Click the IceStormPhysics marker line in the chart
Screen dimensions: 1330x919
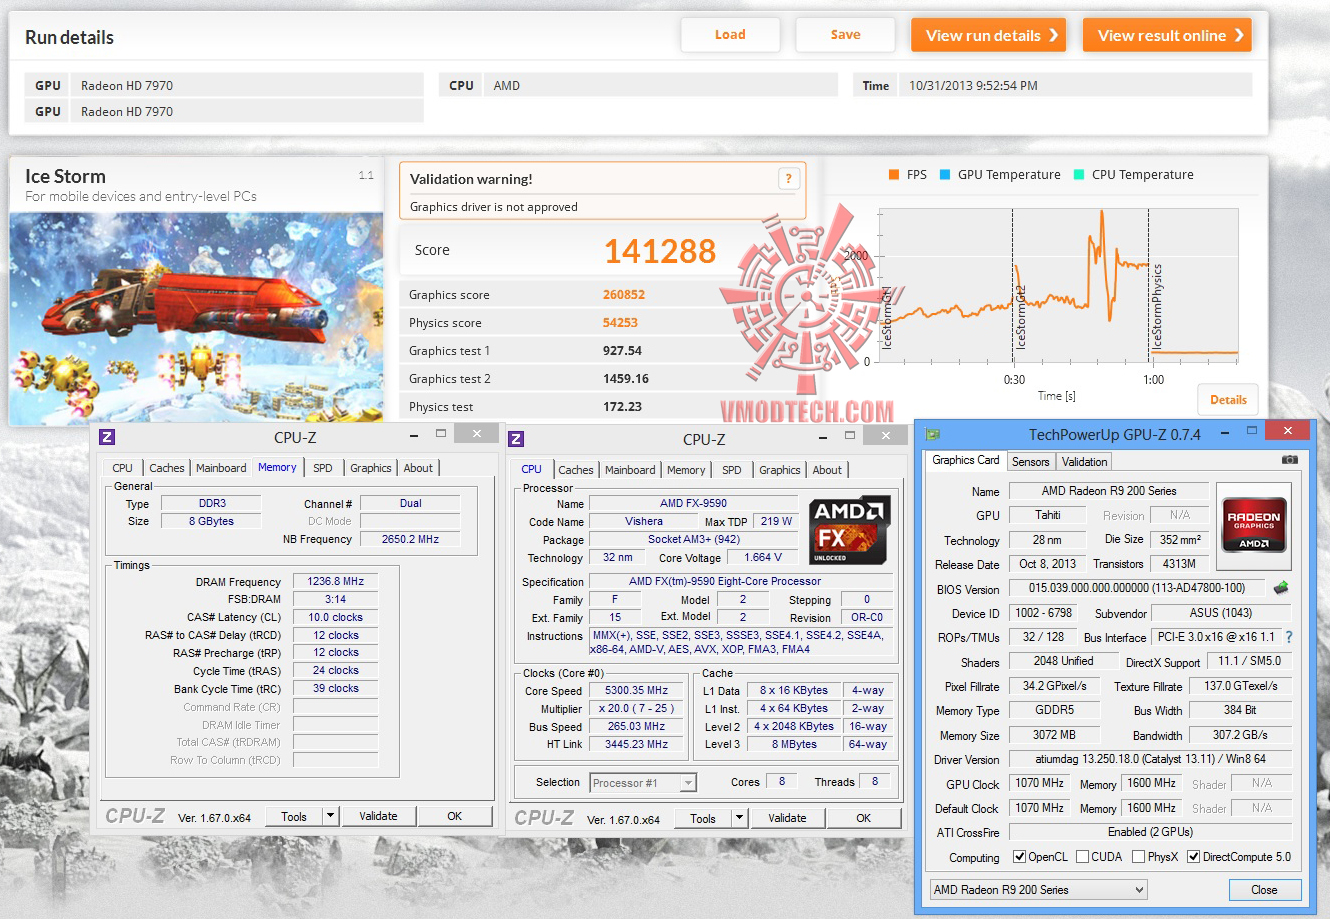(x=1149, y=285)
